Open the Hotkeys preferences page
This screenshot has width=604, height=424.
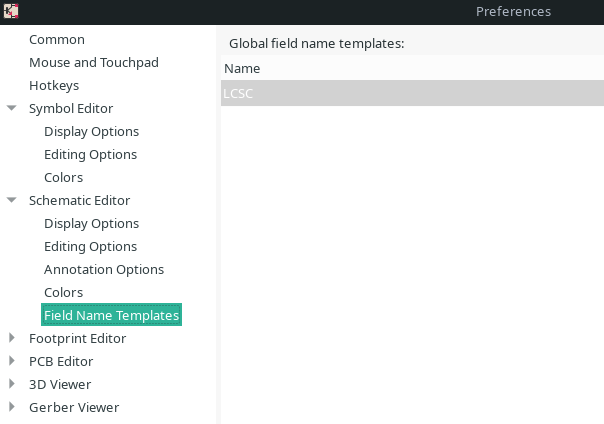click(53, 86)
